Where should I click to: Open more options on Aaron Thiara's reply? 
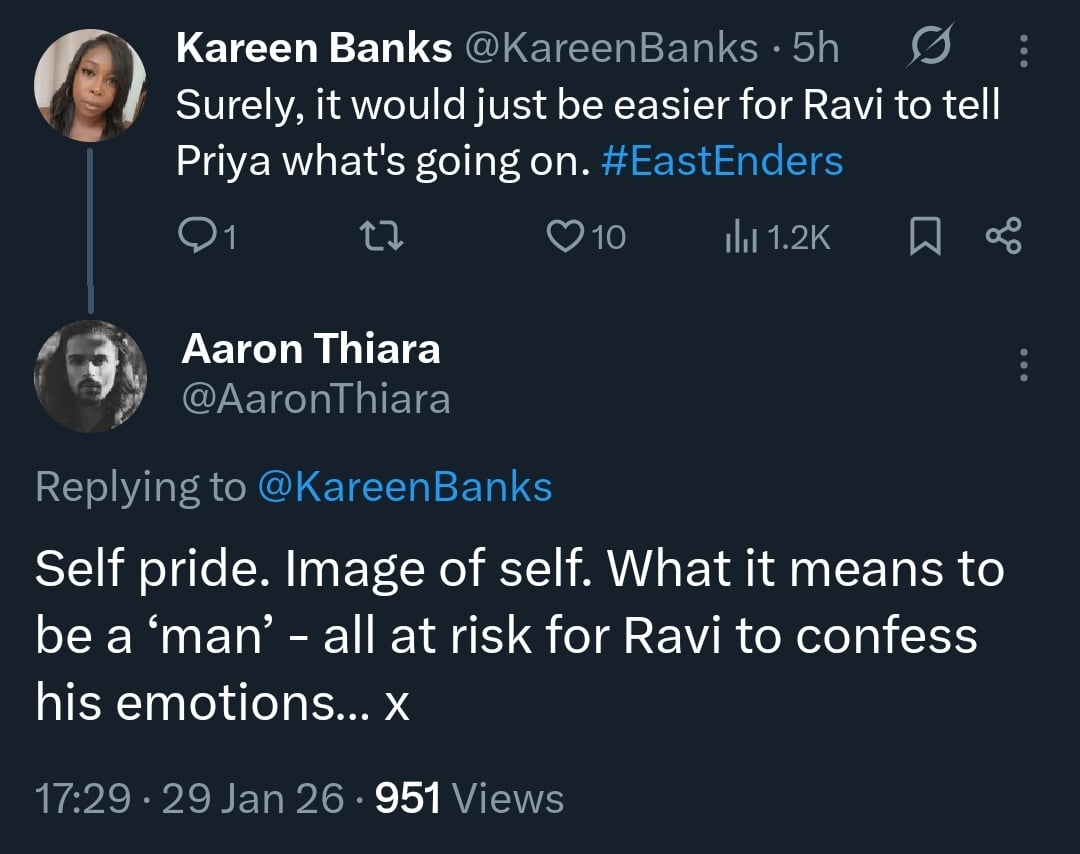pyautogui.click(x=1022, y=365)
